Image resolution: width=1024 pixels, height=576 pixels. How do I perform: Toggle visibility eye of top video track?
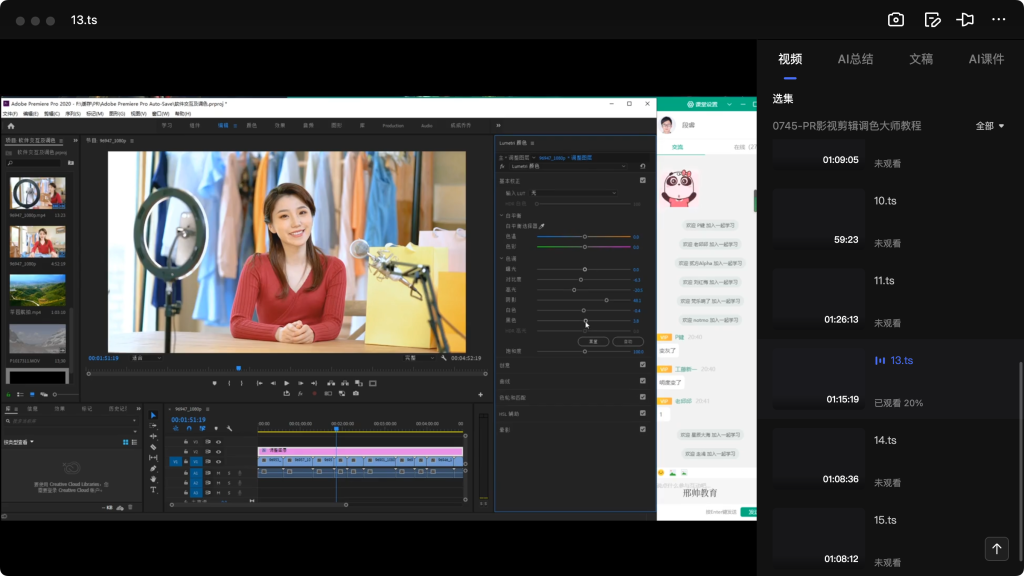[219, 442]
